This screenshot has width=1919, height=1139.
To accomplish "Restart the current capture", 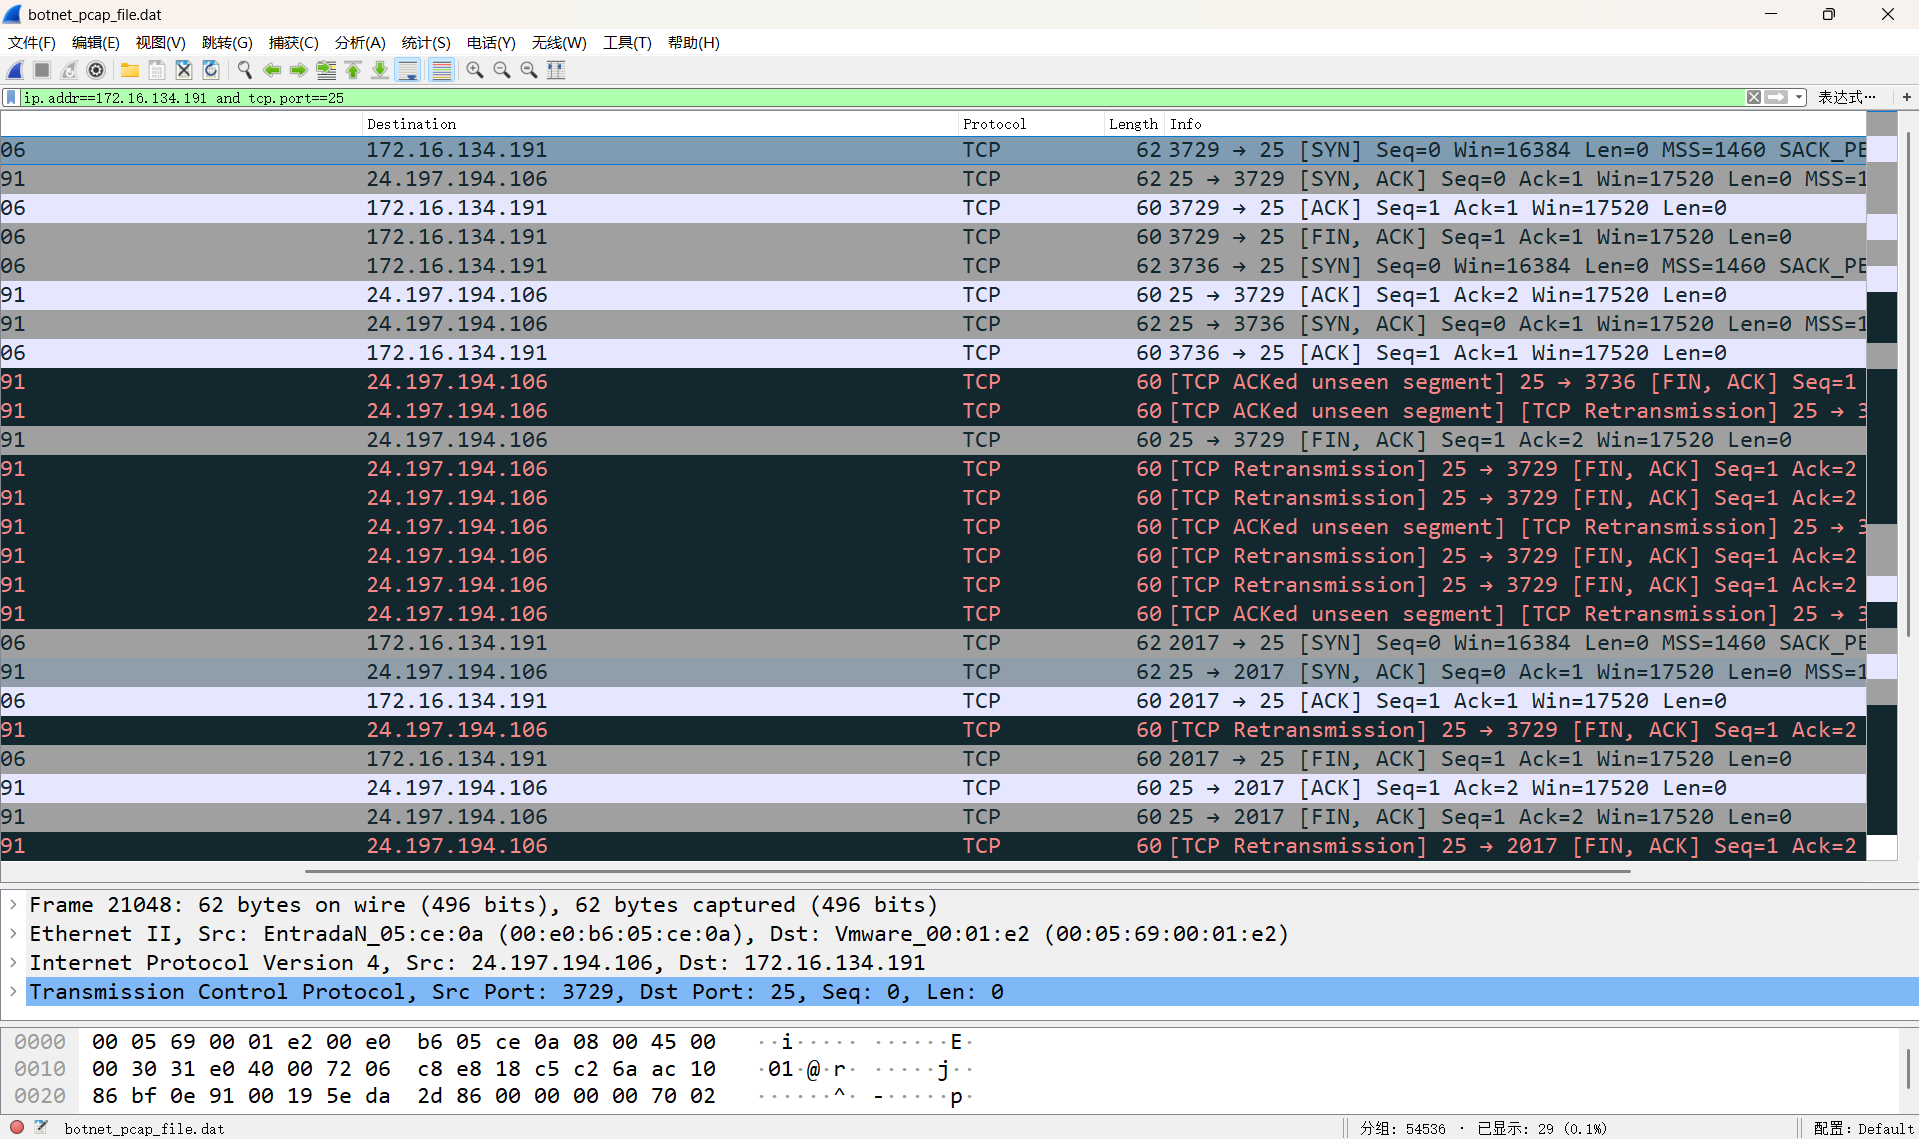I will (69, 70).
